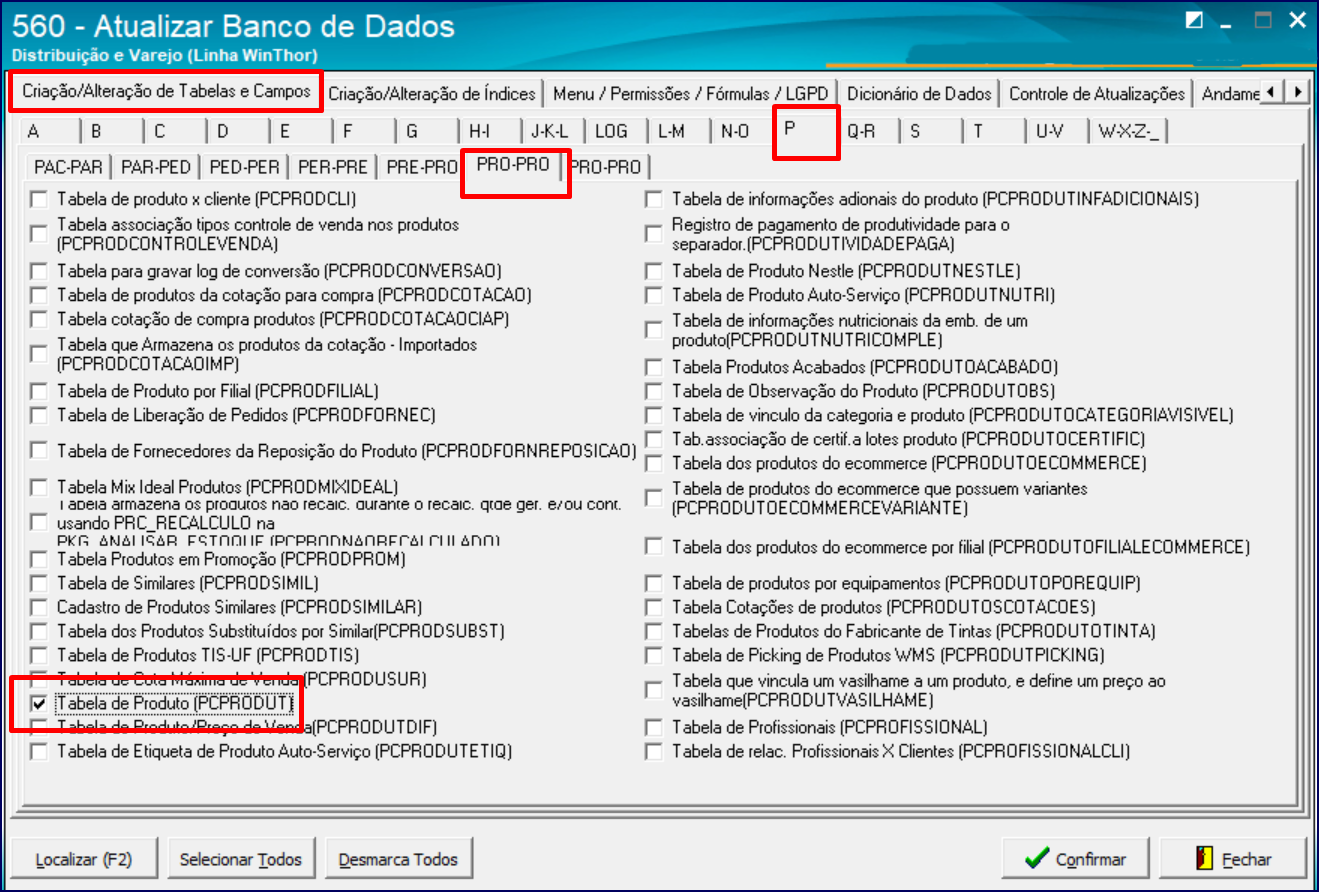Viewport: 1319px width, 892px height.
Task: Click the restore window icon in title bar
Action: [1264, 20]
